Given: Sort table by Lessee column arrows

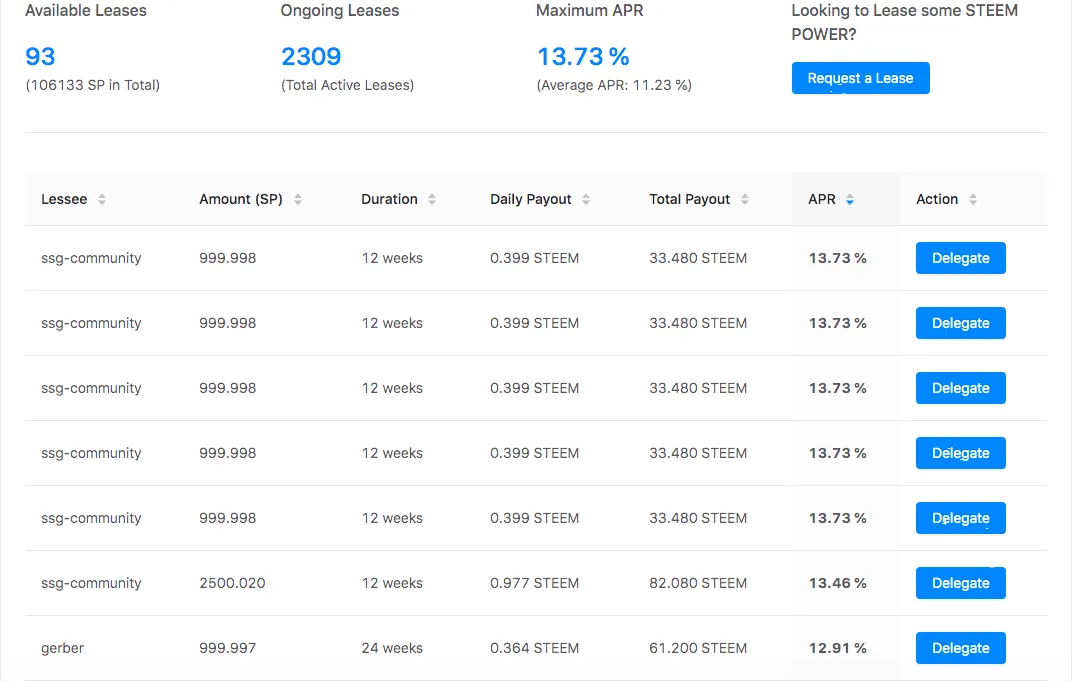Looking at the screenshot, I should pyautogui.click(x=102, y=199).
